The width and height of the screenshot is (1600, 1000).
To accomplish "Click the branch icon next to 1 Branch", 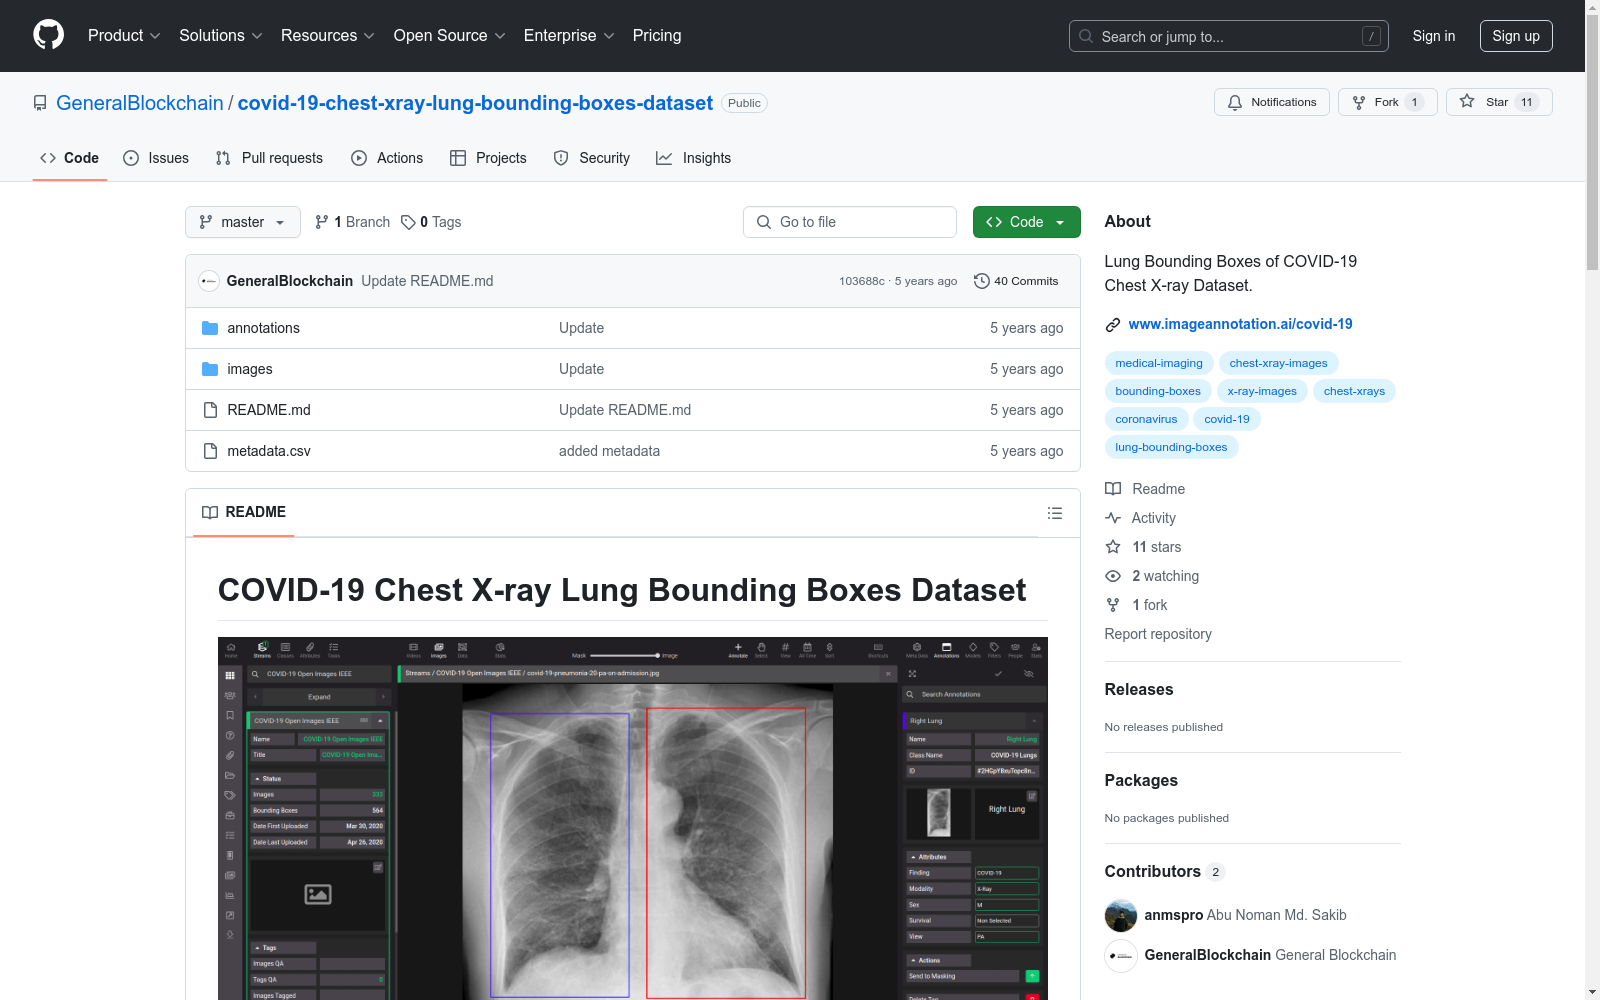I will pyautogui.click(x=322, y=222).
